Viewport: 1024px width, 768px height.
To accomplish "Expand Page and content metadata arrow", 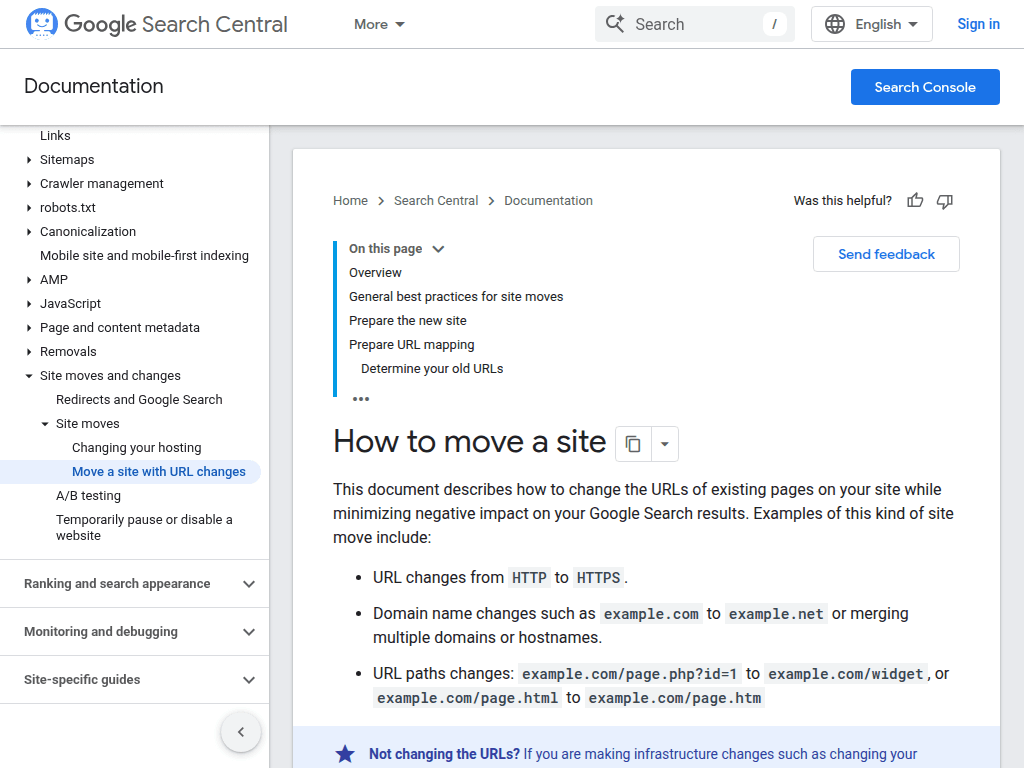I will coord(29,328).
